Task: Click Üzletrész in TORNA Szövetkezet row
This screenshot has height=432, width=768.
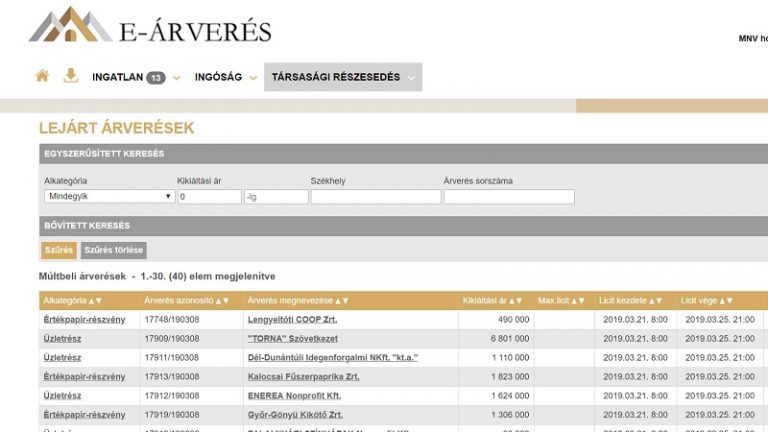Action: pyautogui.click(x=62, y=338)
